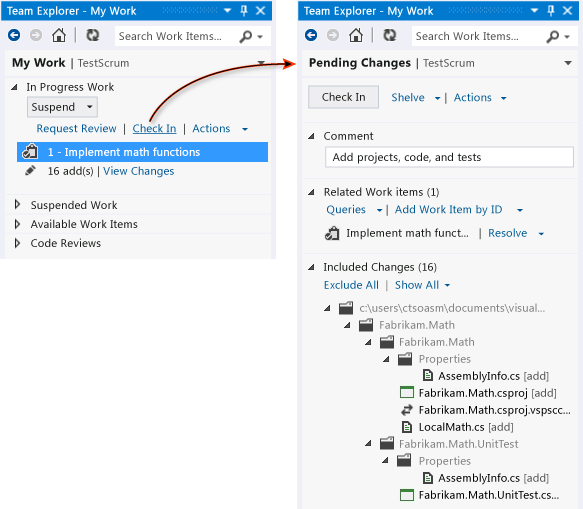
Task: Click search magnifier in right Pending Changes panel
Action: pyautogui.click(x=553, y=36)
